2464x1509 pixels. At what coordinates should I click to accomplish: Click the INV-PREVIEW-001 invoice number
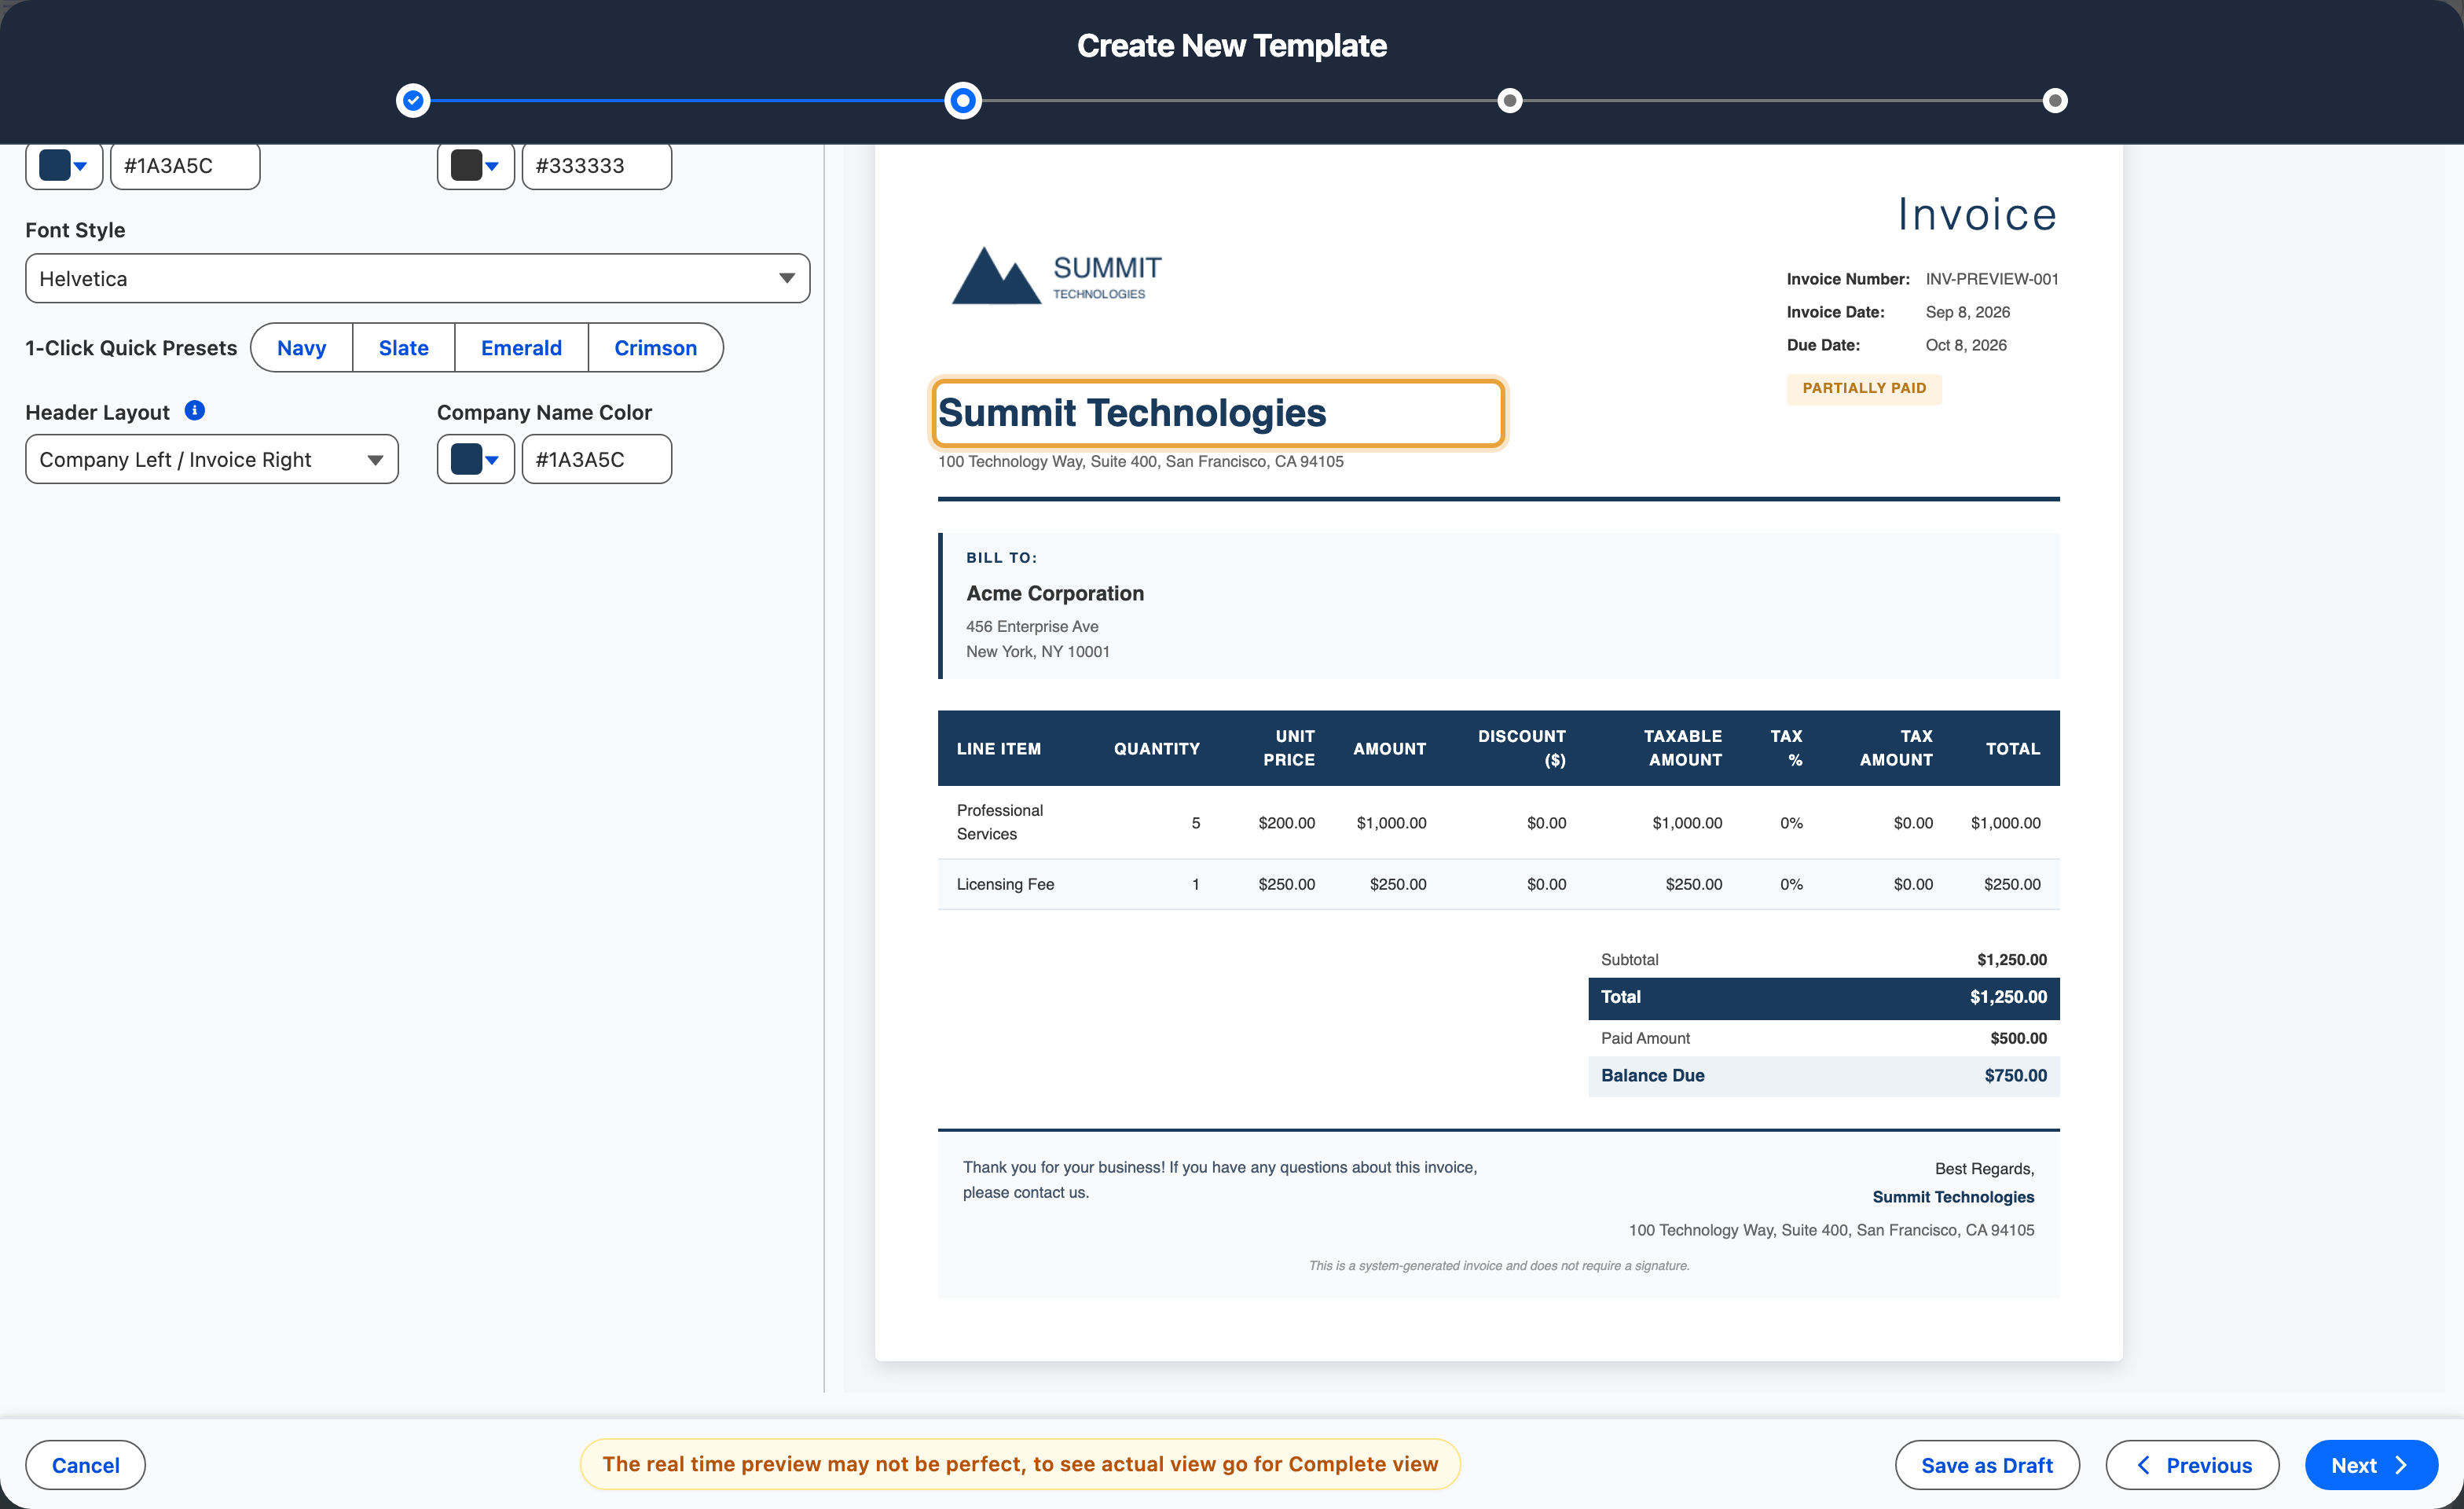click(x=1992, y=279)
